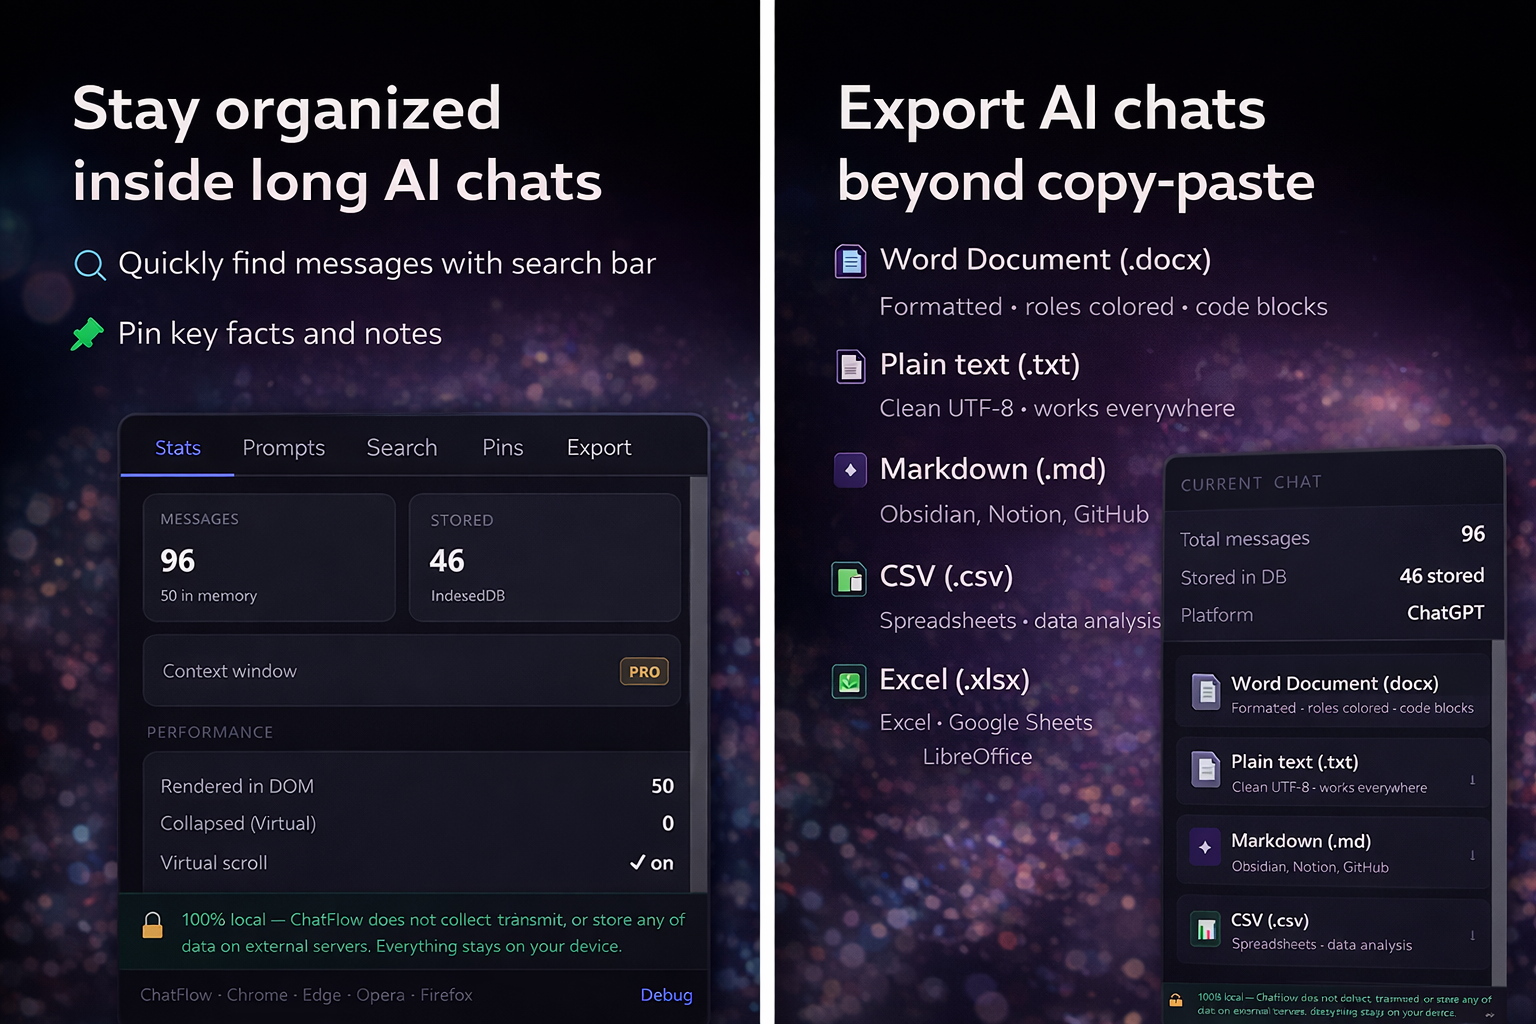
Task: Select the Word Document (.docx) file icon
Action: (x=849, y=261)
